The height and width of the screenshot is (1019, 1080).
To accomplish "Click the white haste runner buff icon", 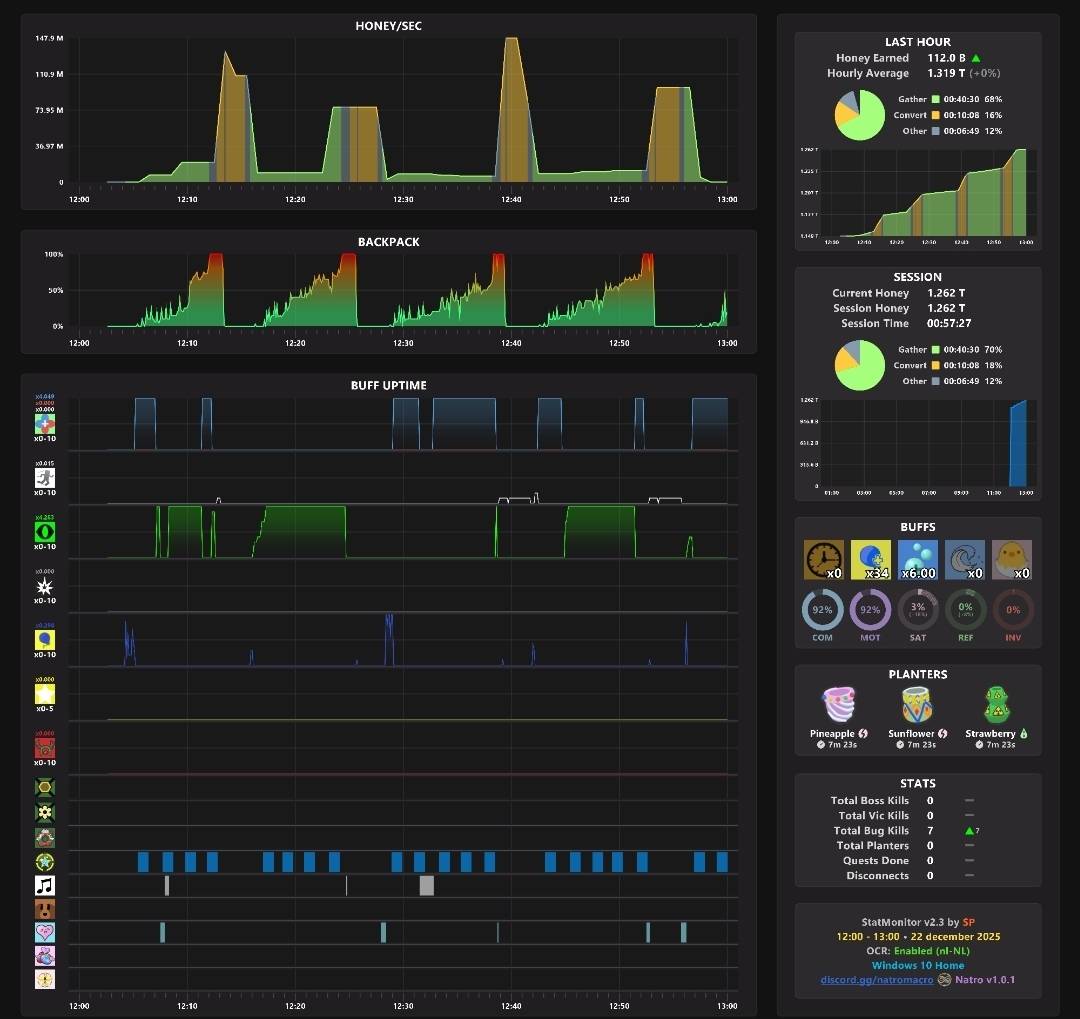I will pyautogui.click(x=45, y=477).
